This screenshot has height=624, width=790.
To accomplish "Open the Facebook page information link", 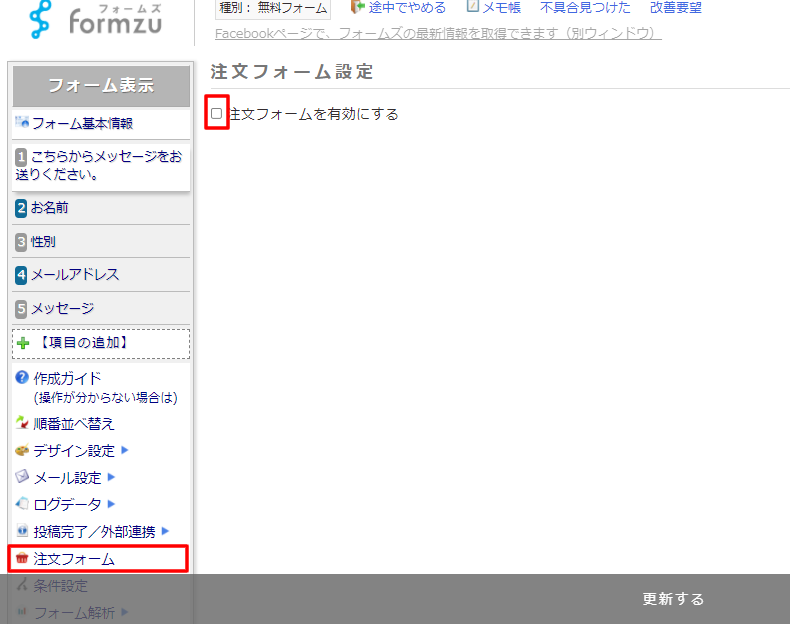I will click(x=438, y=34).
